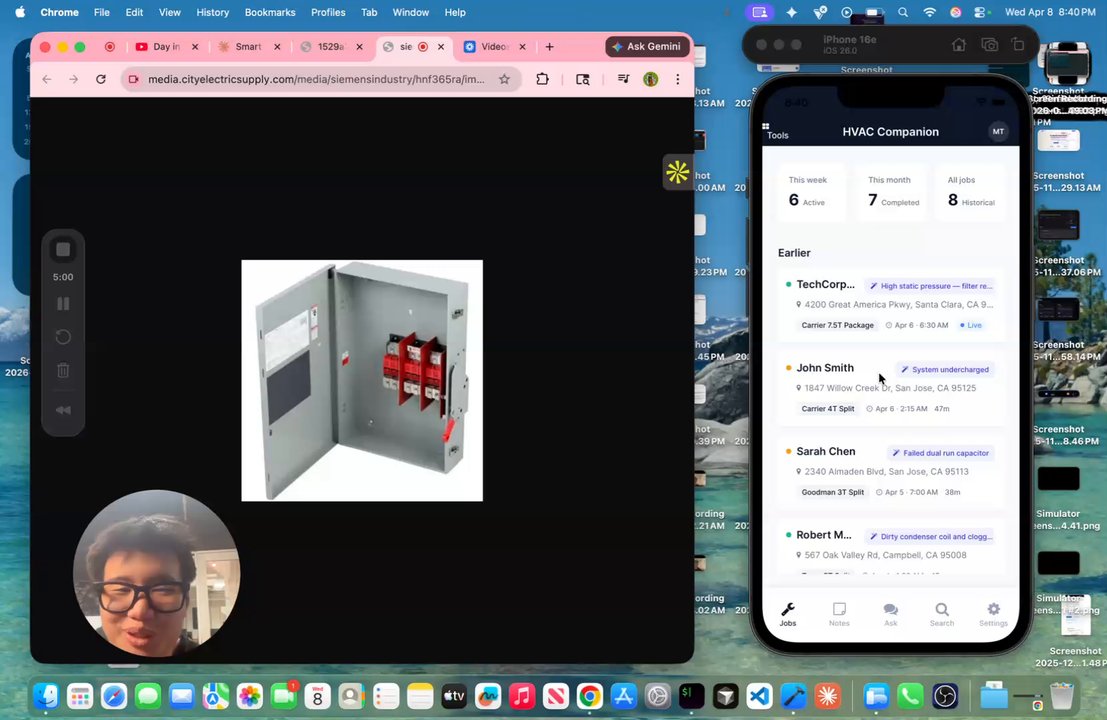Tap the Carrier 4T Split chip
This screenshot has width=1107, height=720.
click(x=827, y=409)
